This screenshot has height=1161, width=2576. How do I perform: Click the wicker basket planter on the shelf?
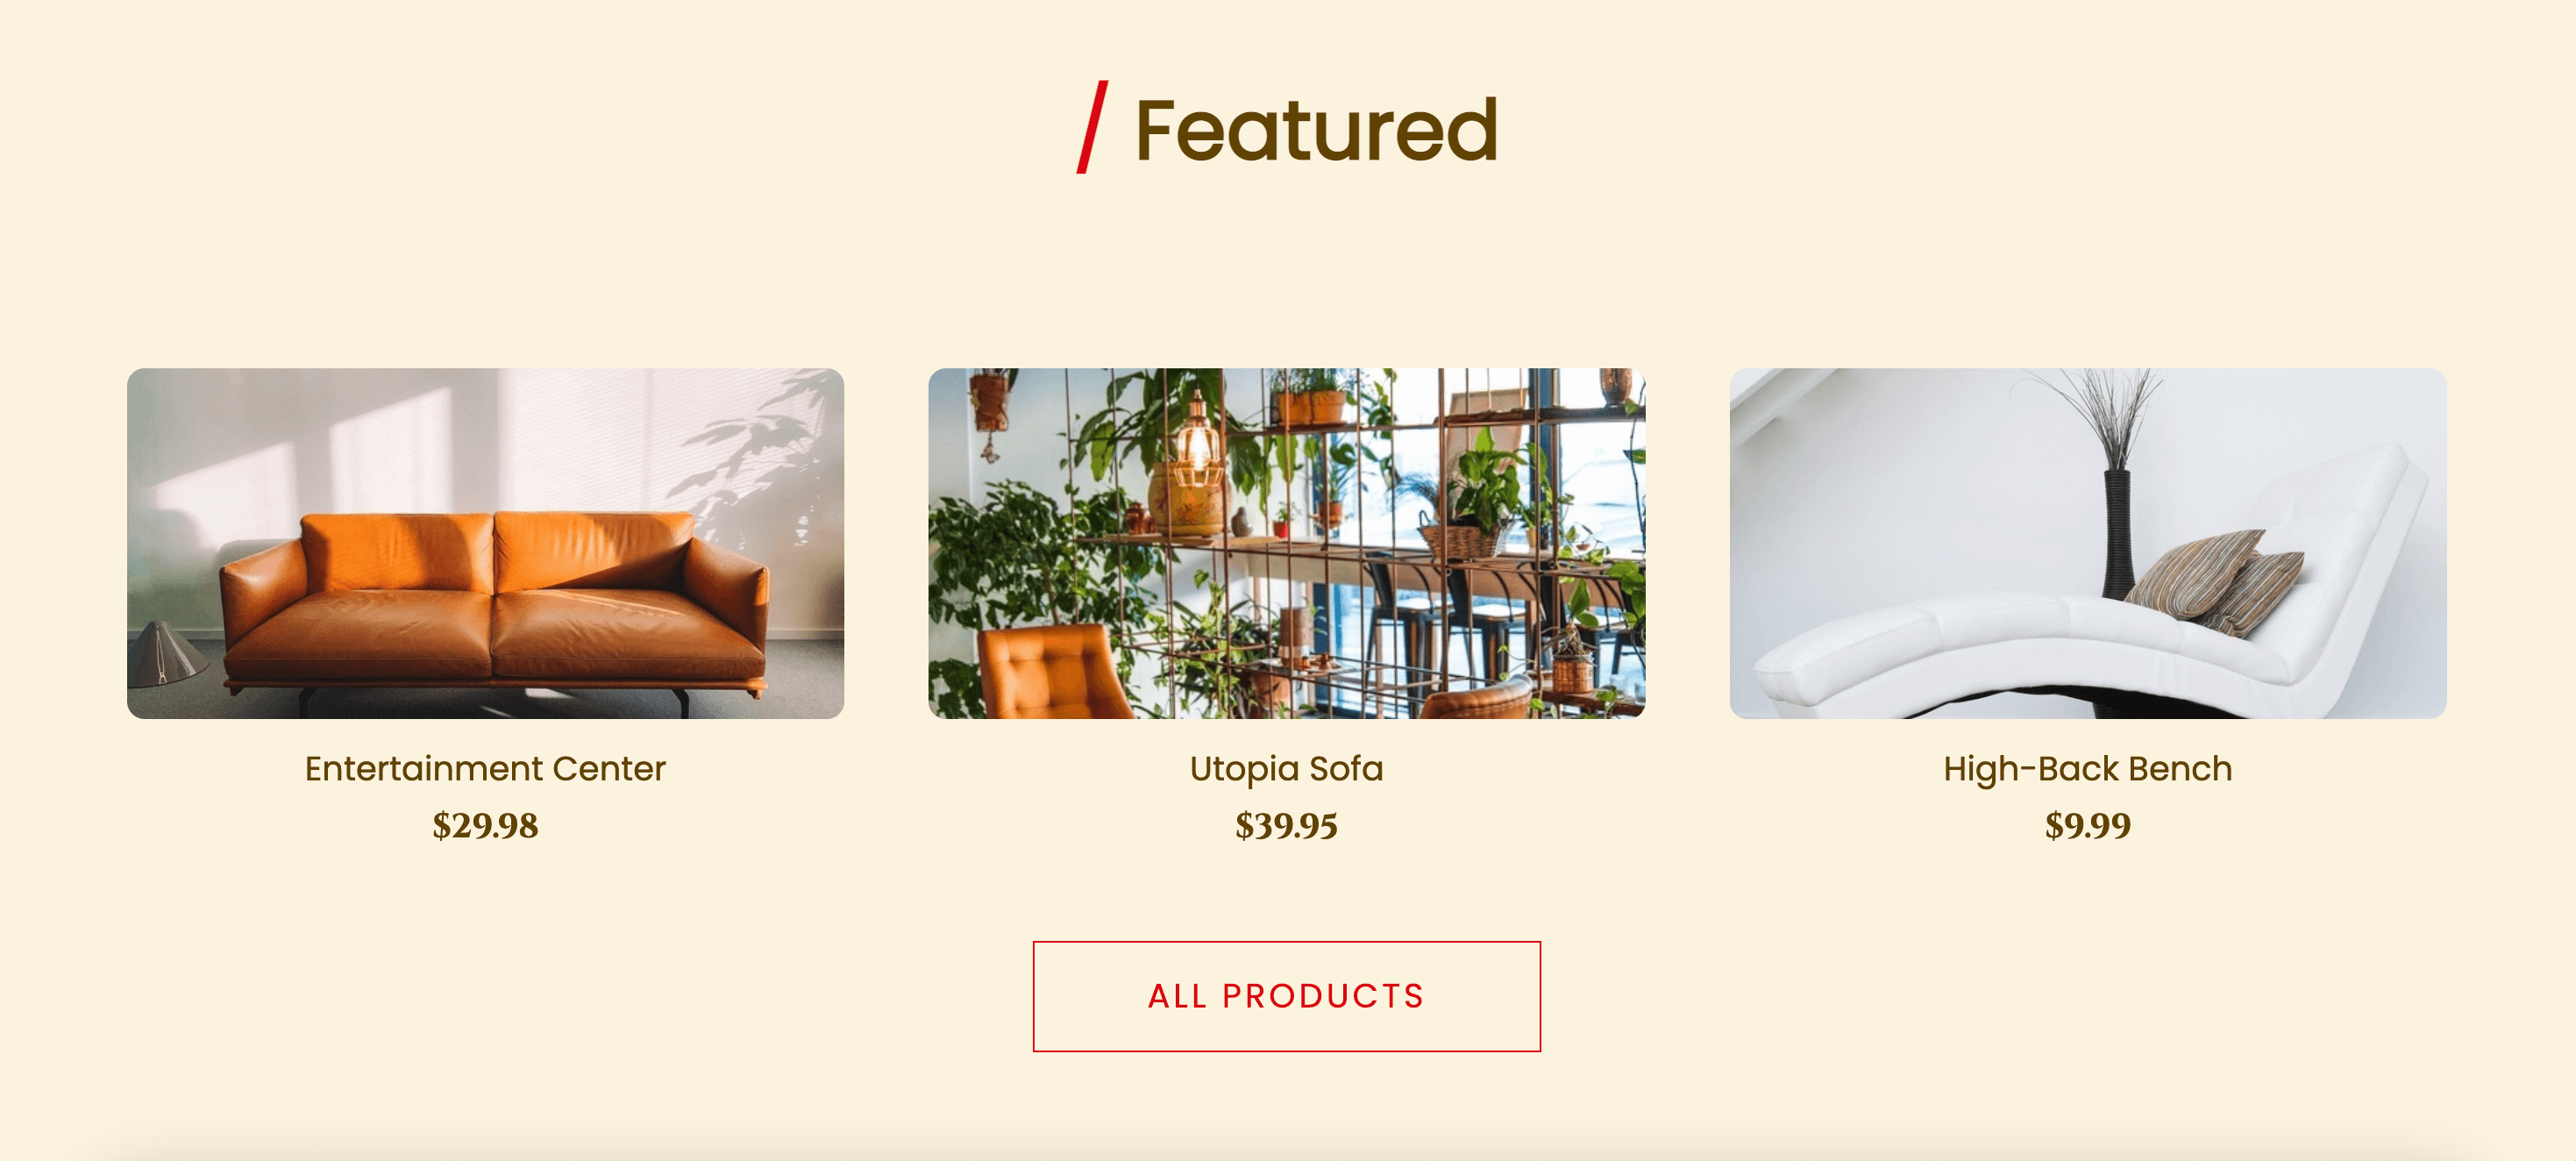point(1462,541)
